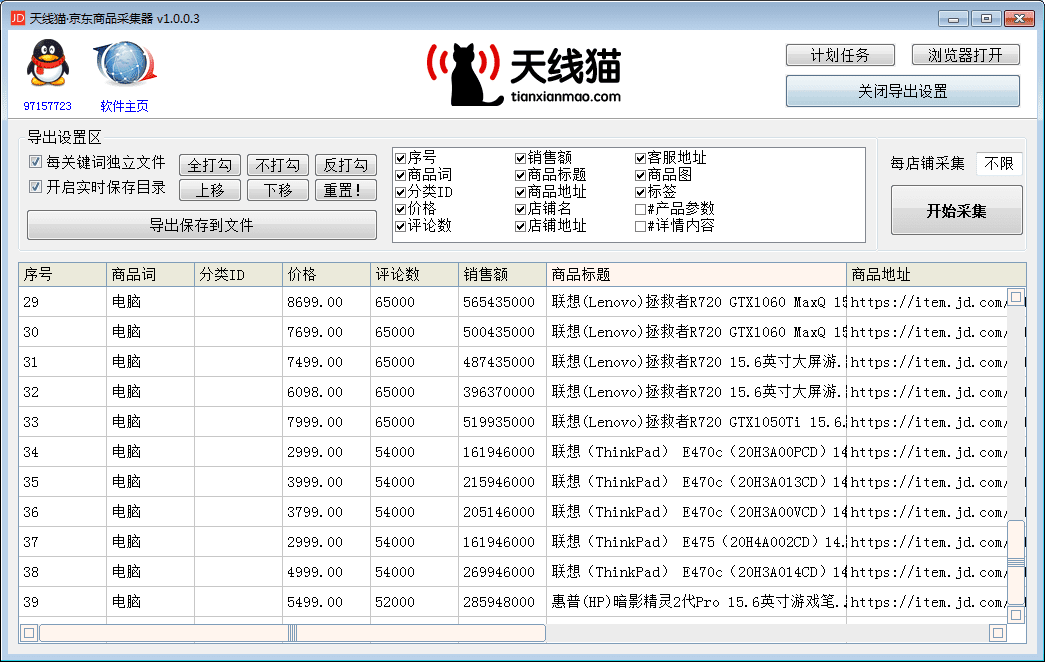Click the 浏览器打开 button

[965, 55]
